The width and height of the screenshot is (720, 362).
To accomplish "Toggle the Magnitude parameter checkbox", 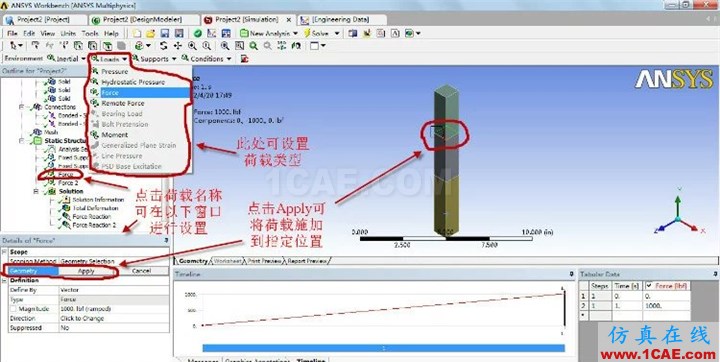I will pyautogui.click(x=14, y=309).
